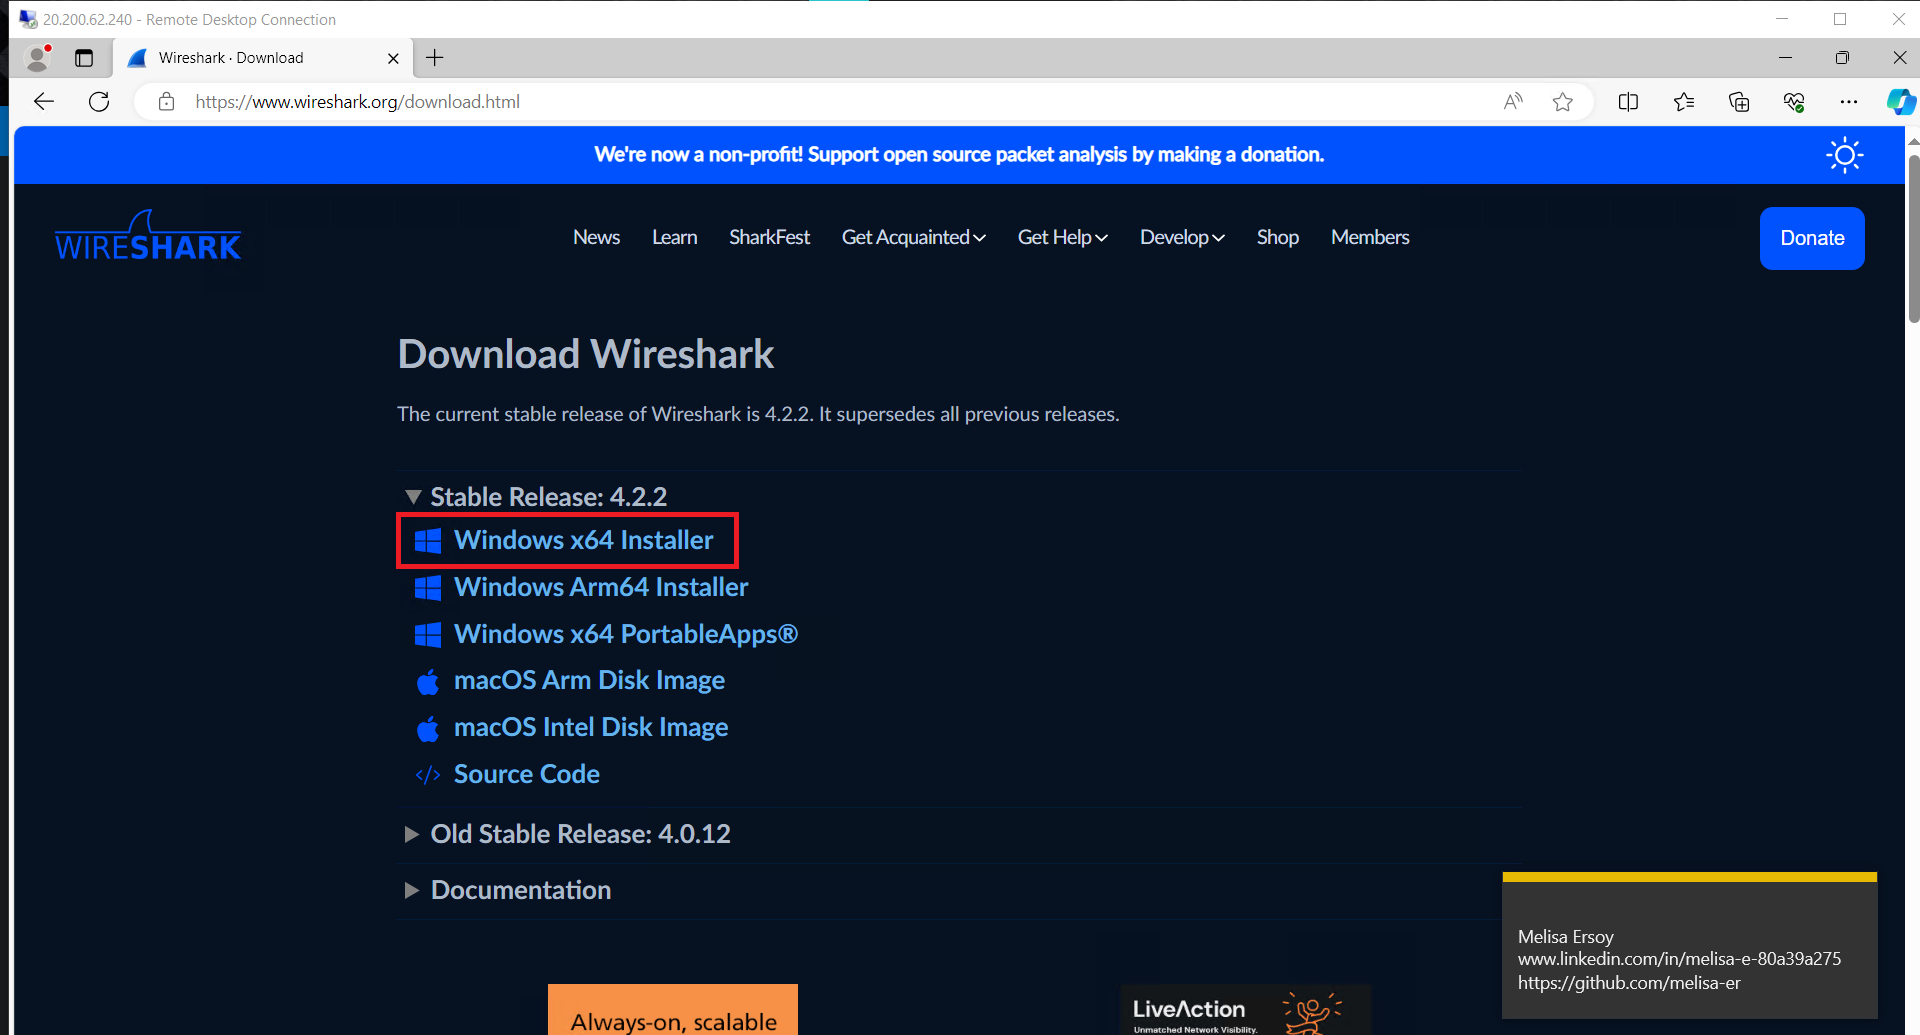Open the Get Help dropdown menu
Screen dimensions: 1920x1035
tap(1063, 237)
